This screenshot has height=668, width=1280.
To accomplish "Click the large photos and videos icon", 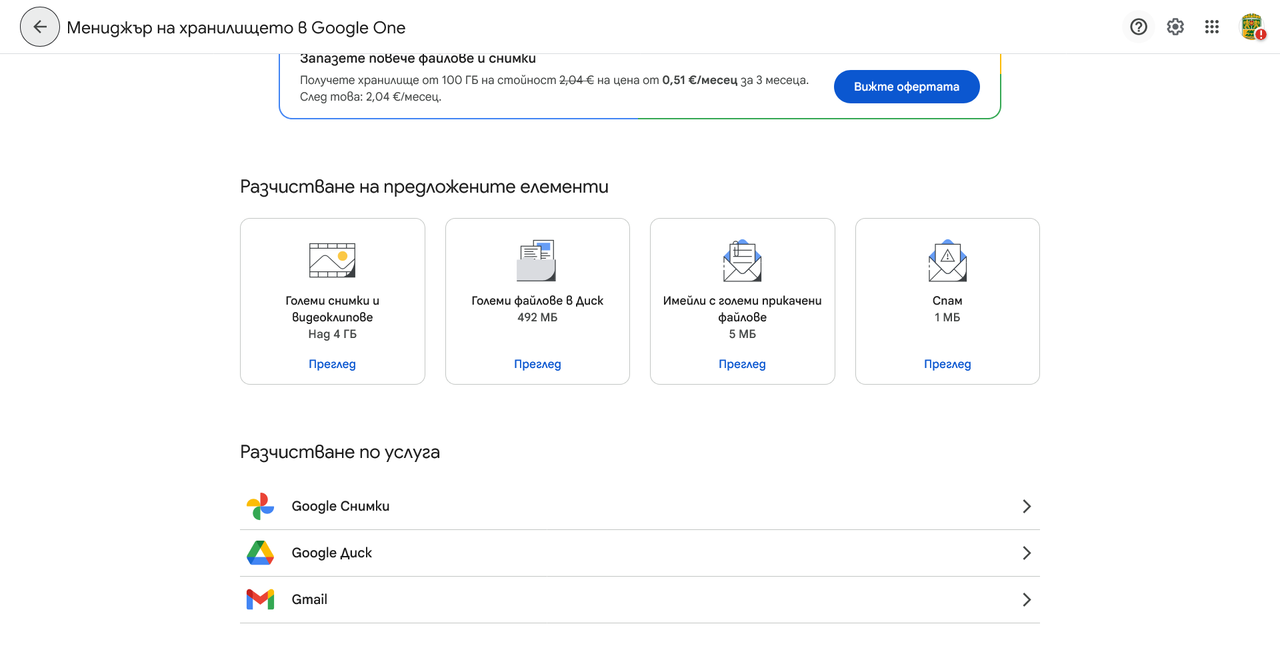I will [x=332, y=260].
